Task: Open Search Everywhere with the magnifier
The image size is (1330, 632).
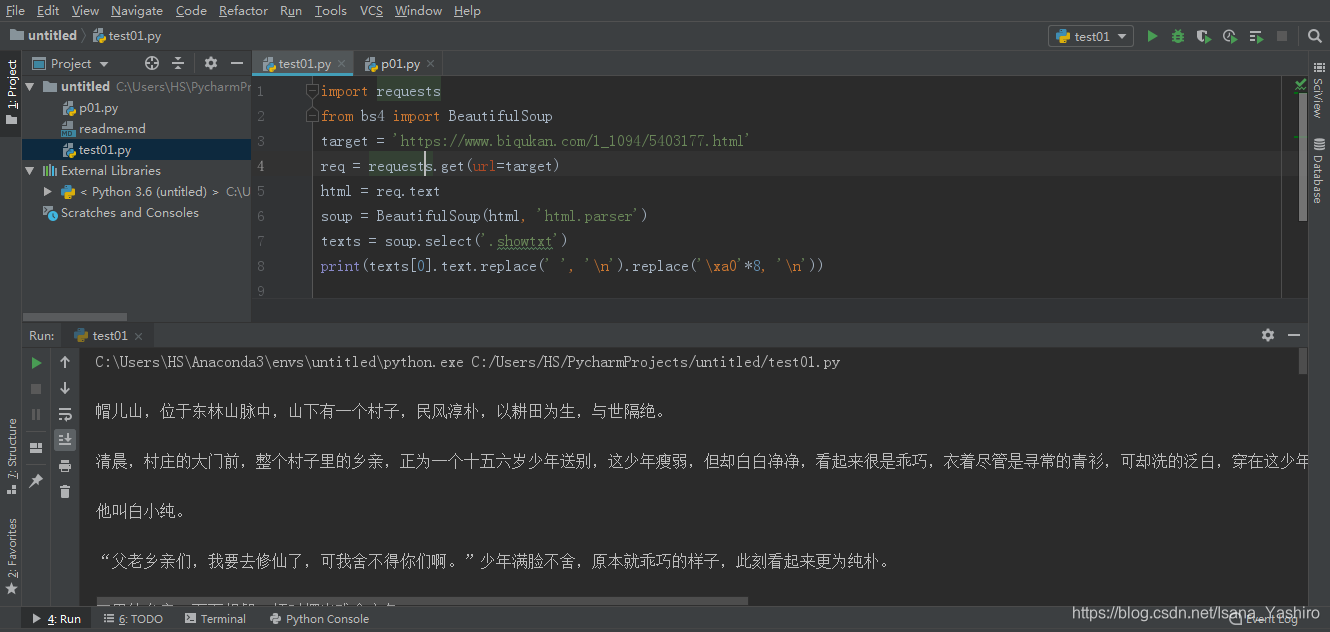Action: coord(1314,35)
